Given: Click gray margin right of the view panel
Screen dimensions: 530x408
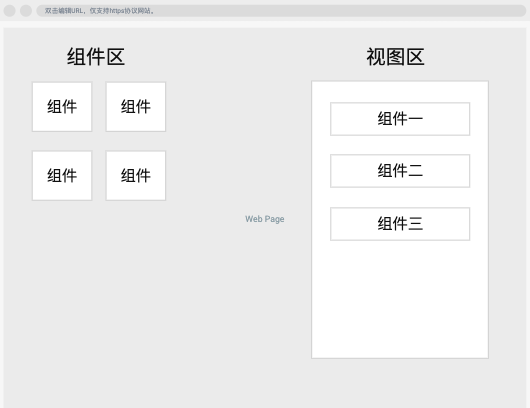Looking at the screenshot, I should click(x=507, y=220).
